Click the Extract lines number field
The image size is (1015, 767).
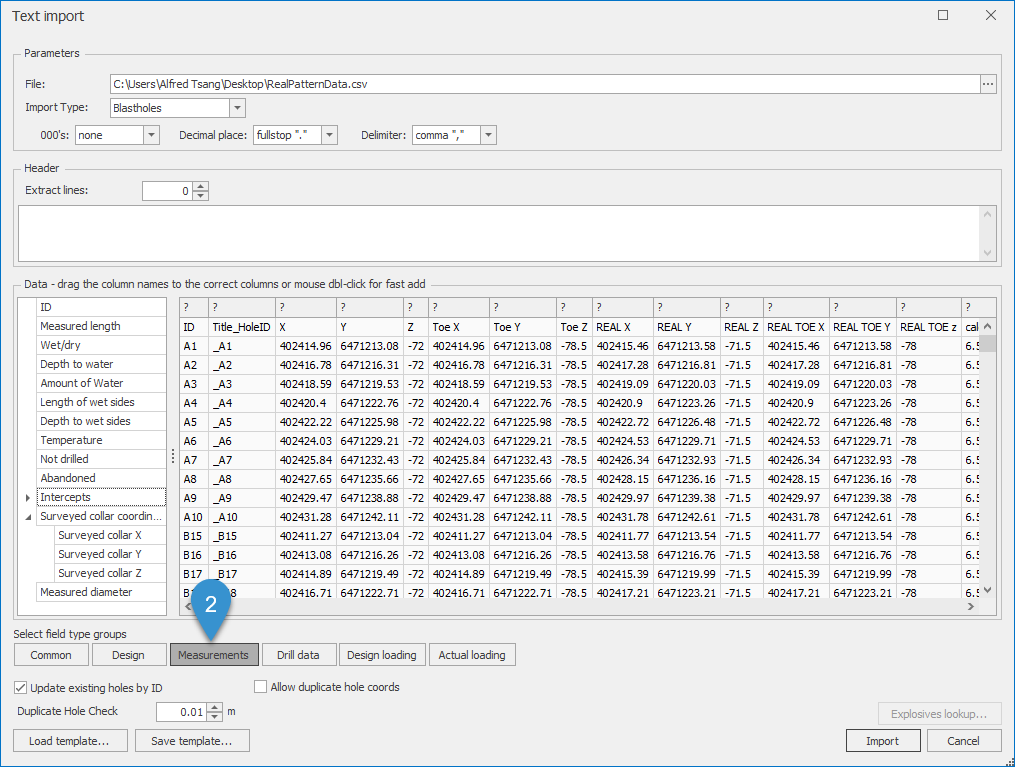click(x=168, y=191)
